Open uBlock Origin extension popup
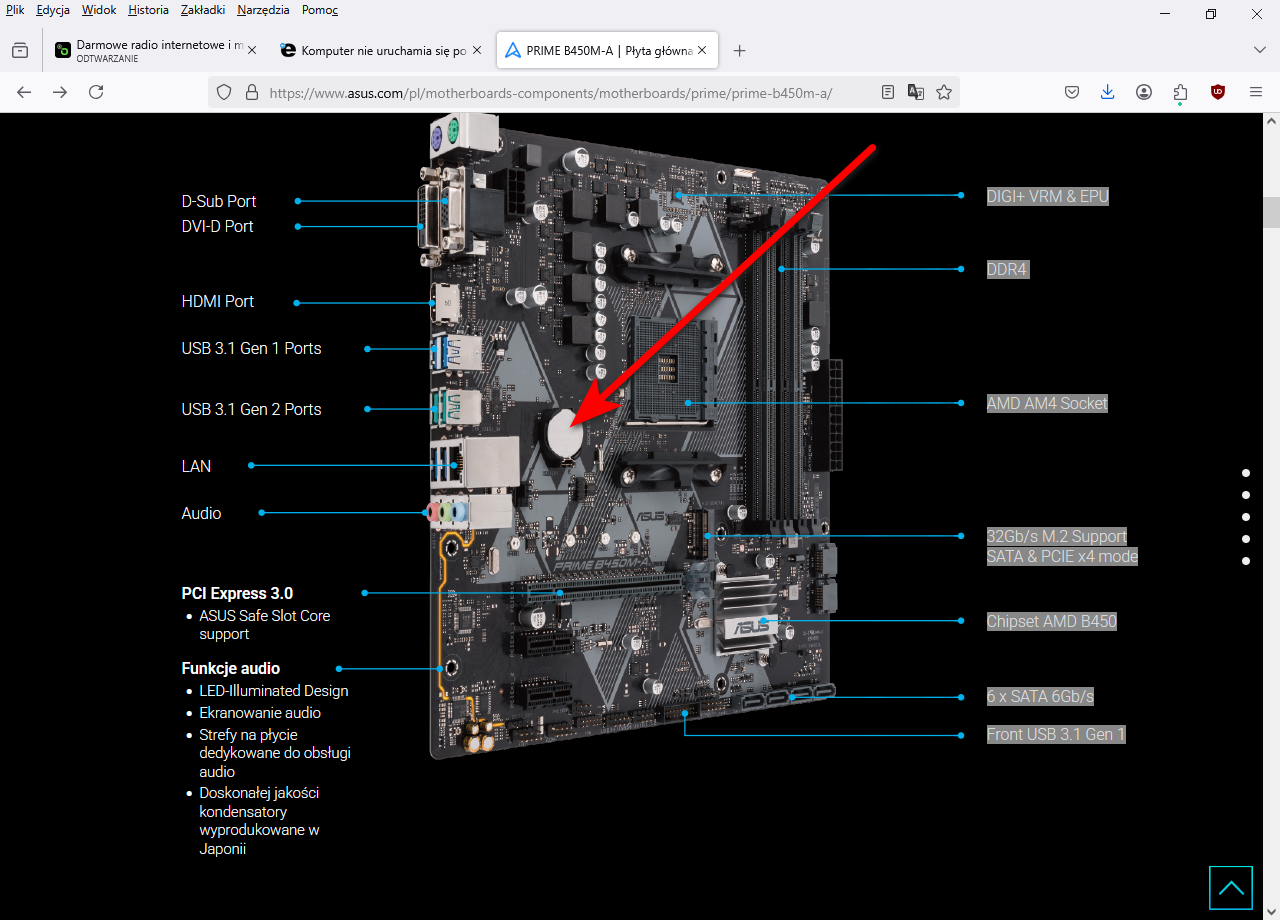The height and width of the screenshot is (920, 1280). click(1218, 92)
